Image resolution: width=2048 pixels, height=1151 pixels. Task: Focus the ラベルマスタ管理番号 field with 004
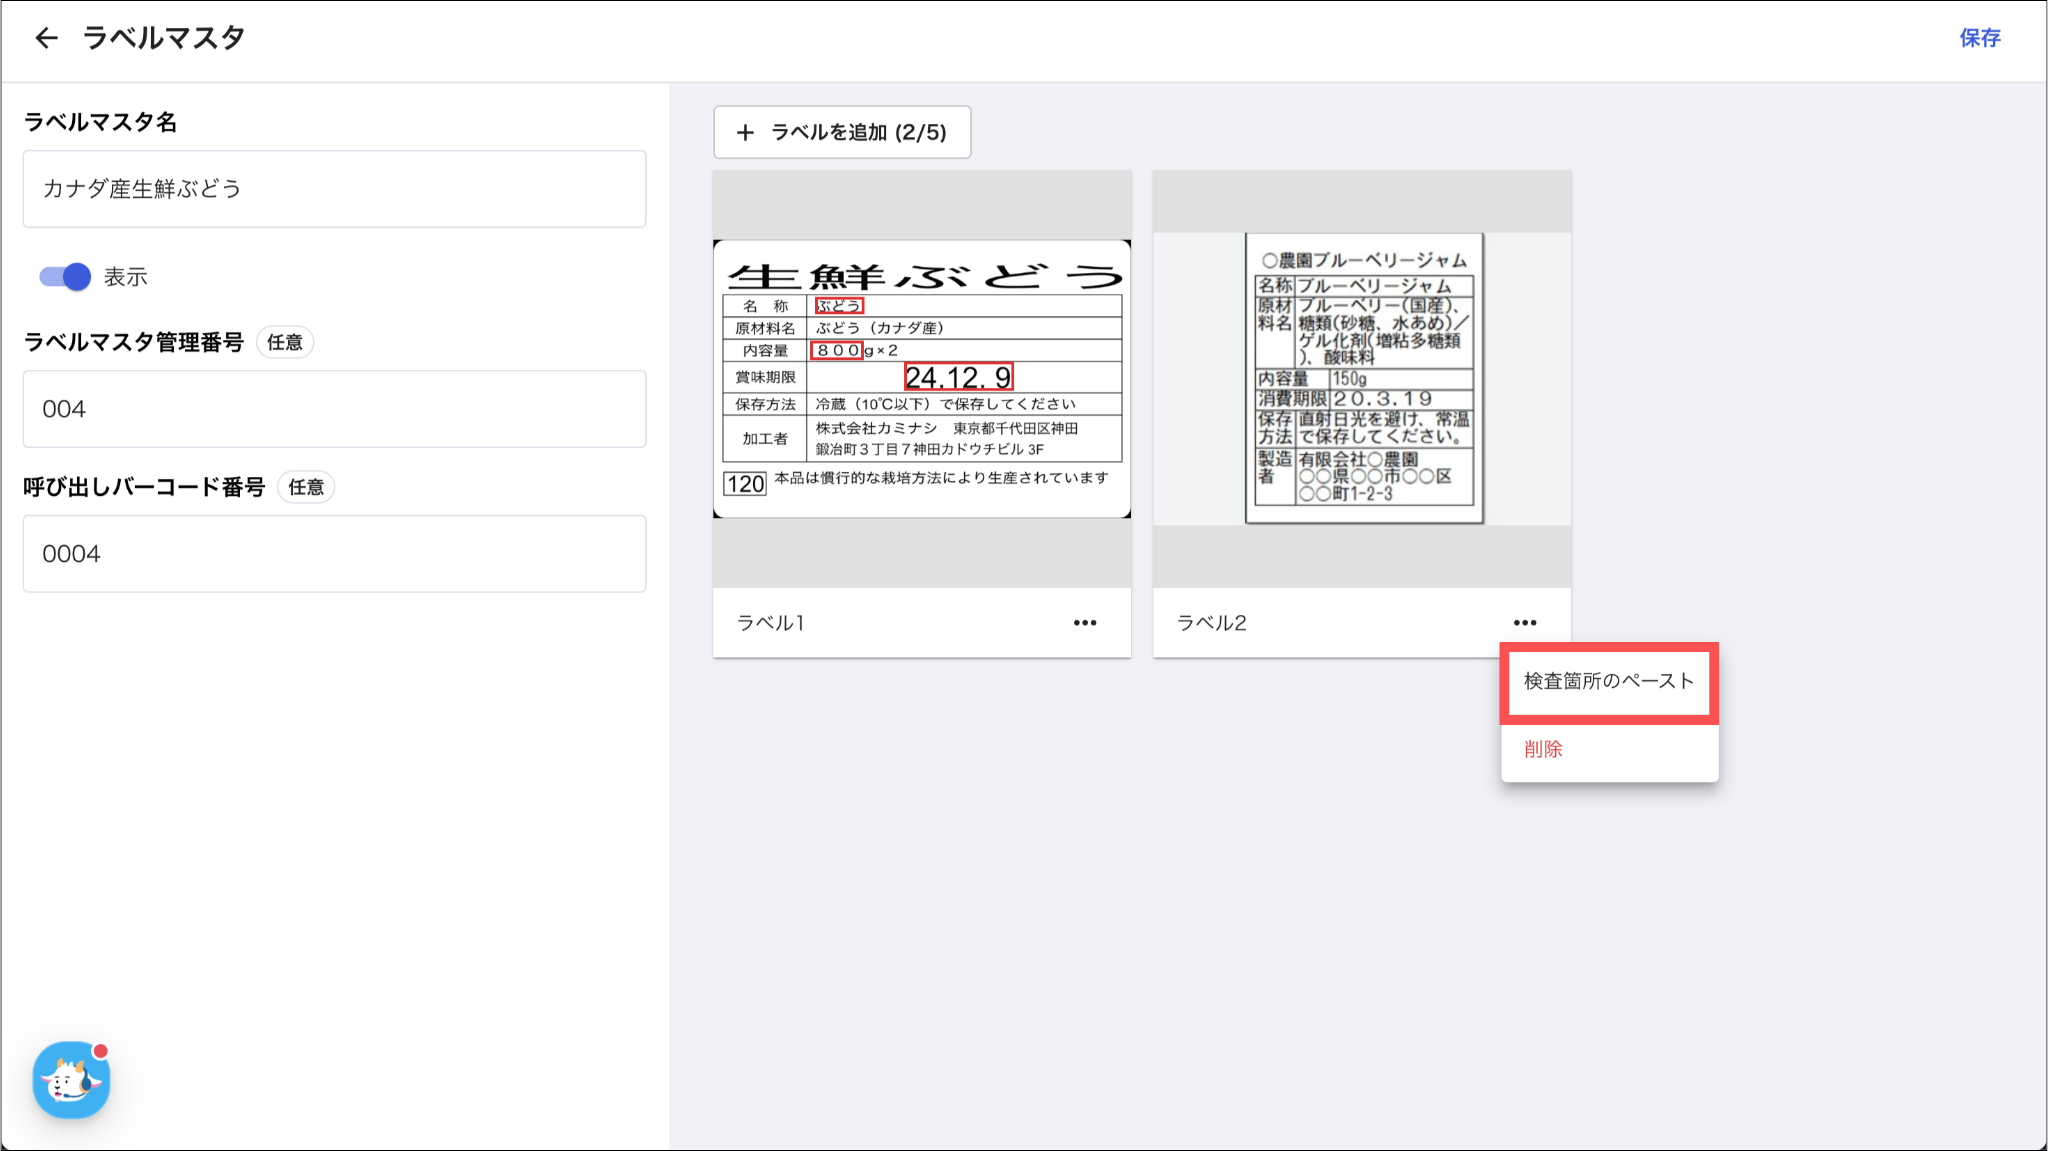coord(334,409)
